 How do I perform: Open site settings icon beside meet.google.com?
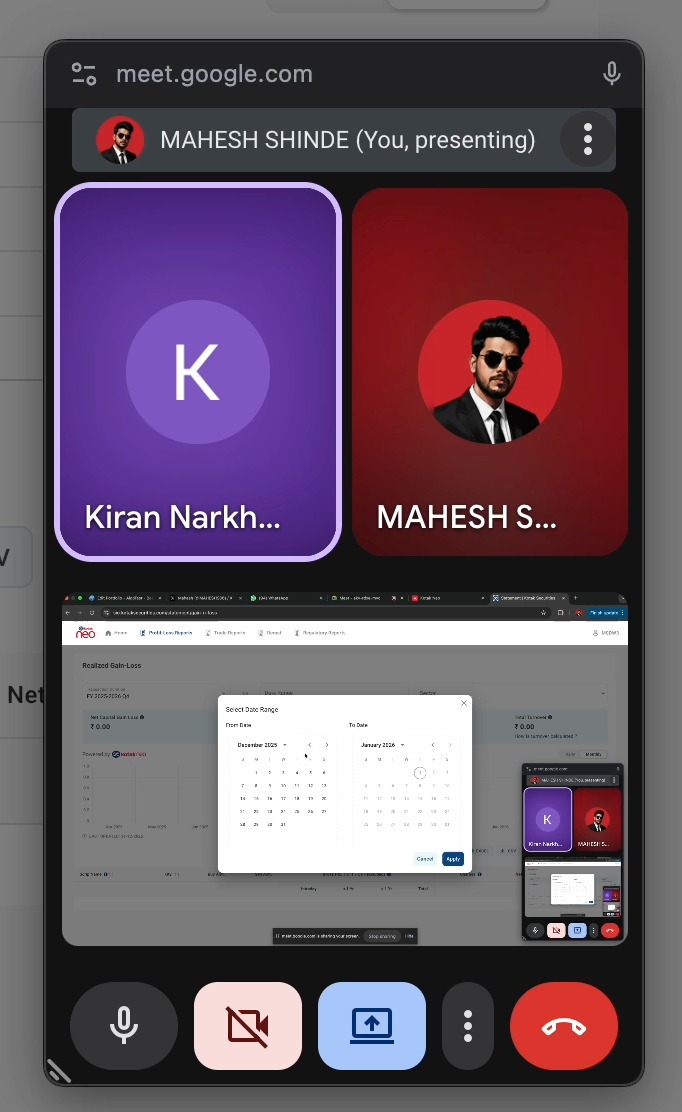[x=84, y=74]
